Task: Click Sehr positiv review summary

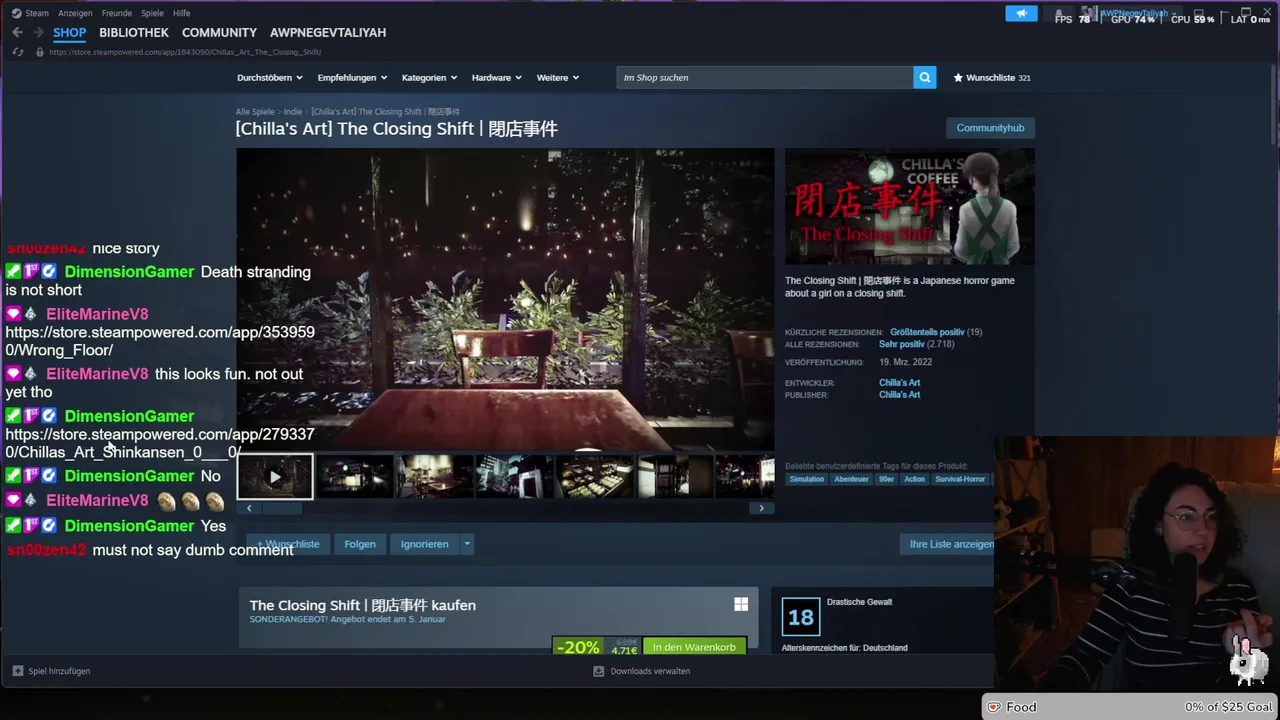Action: pos(902,344)
